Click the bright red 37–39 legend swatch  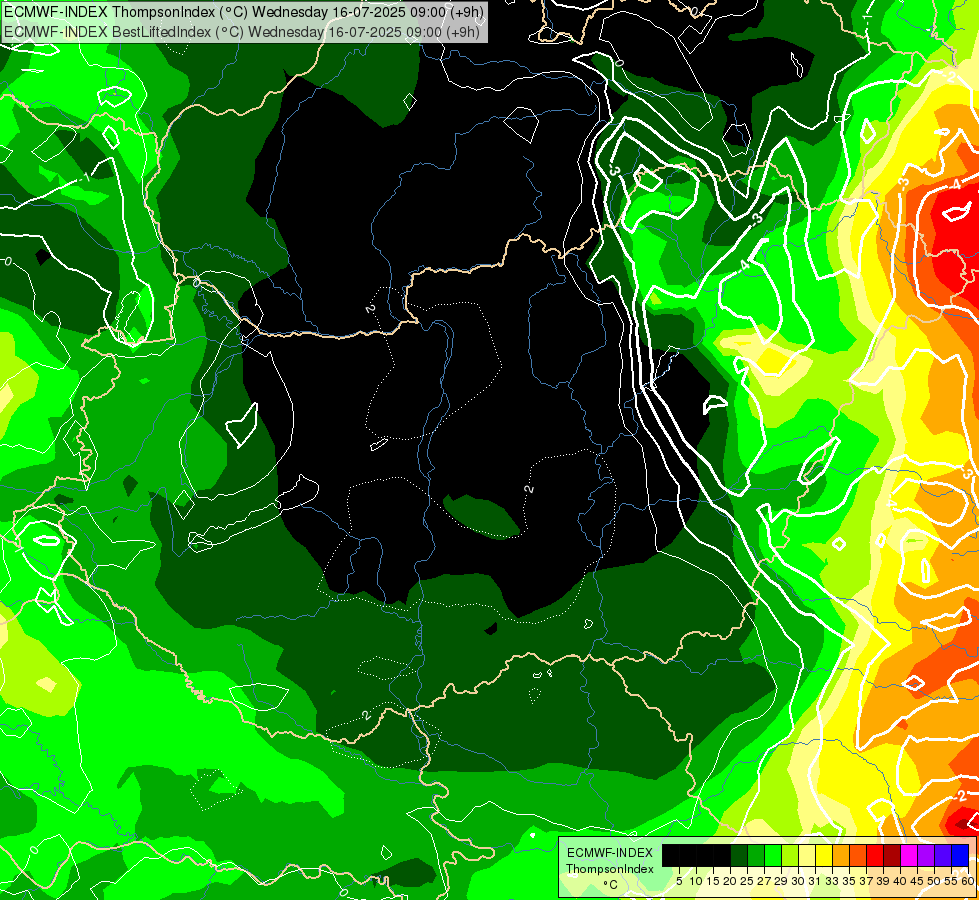(x=875, y=855)
